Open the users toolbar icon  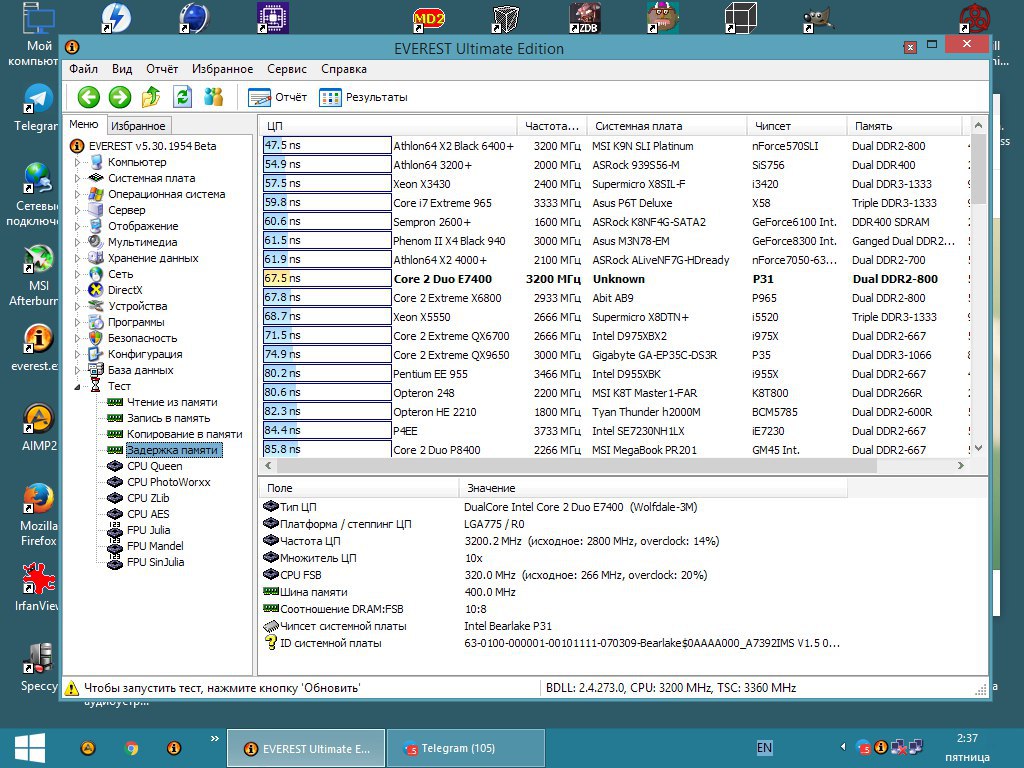click(214, 97)
